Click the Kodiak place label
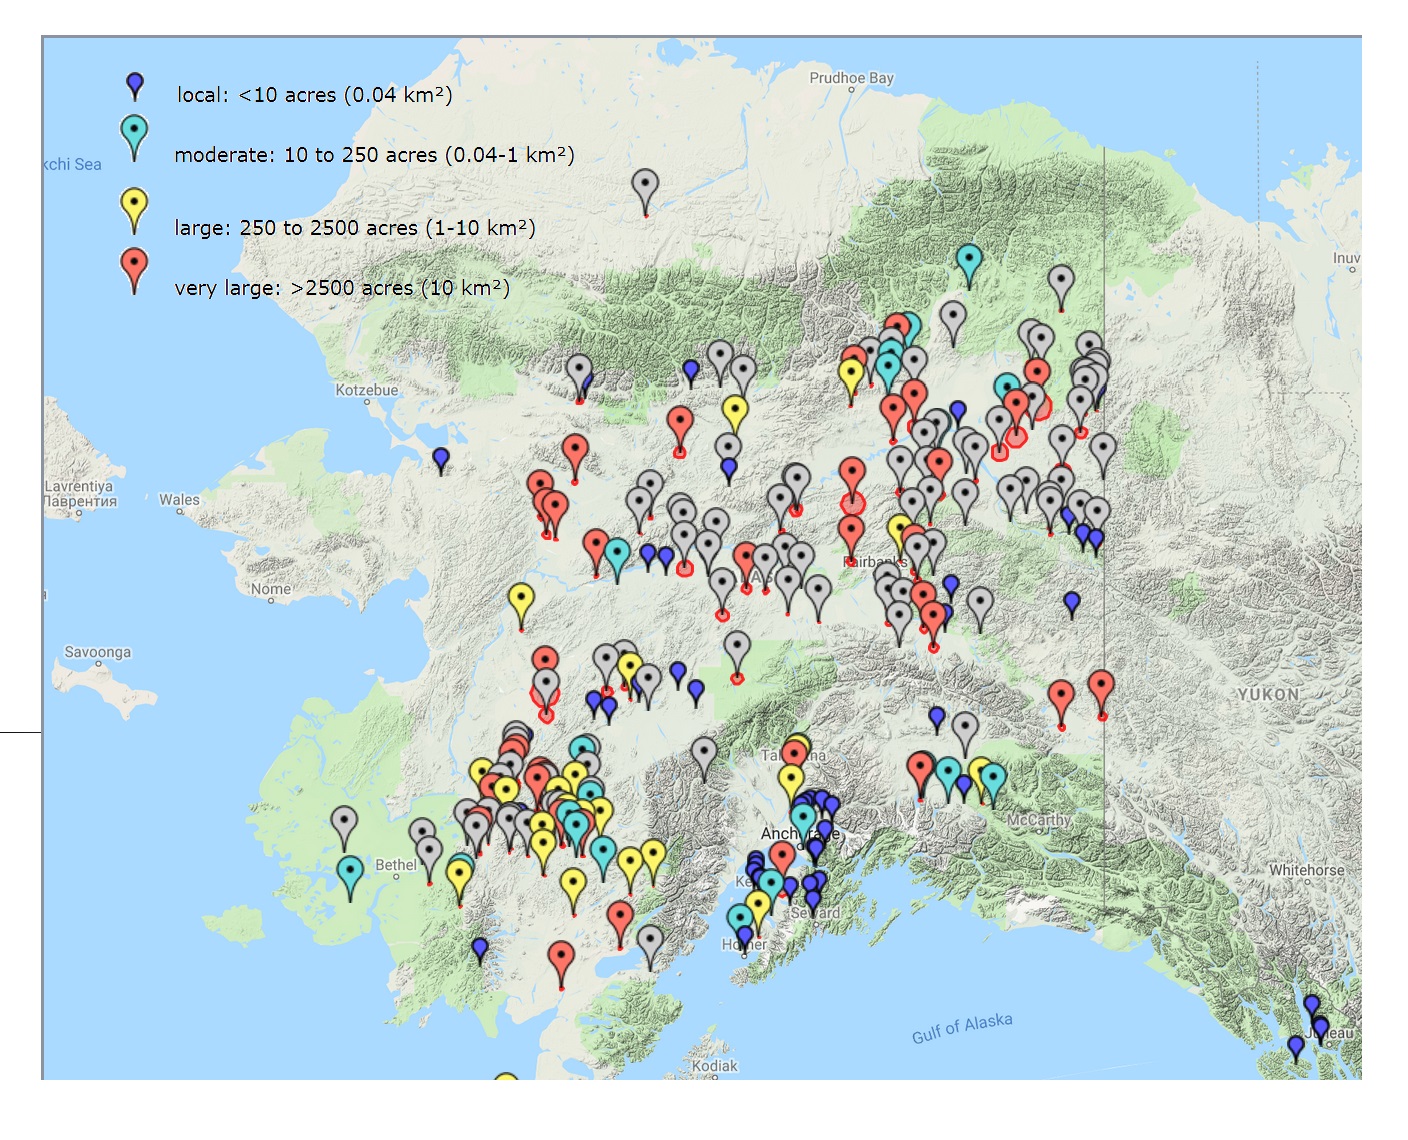Image resolution: width=1408 pixels, height=1140 pixels. click(715, 1066)
